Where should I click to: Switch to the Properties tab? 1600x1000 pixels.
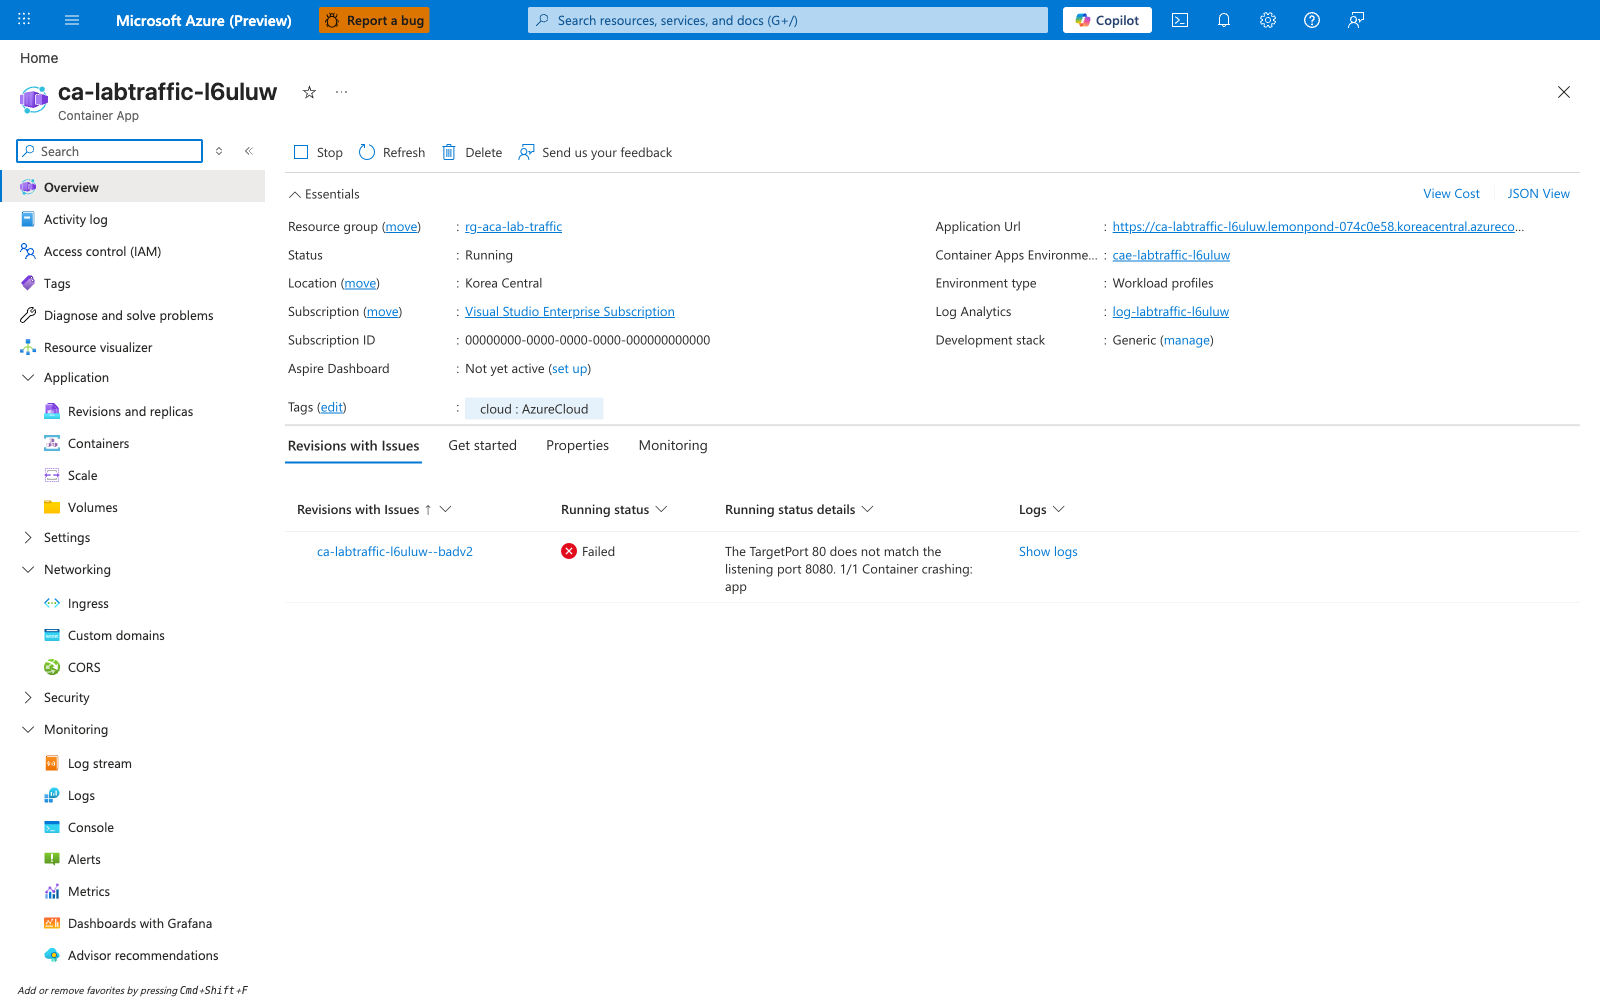pos(577,445)
